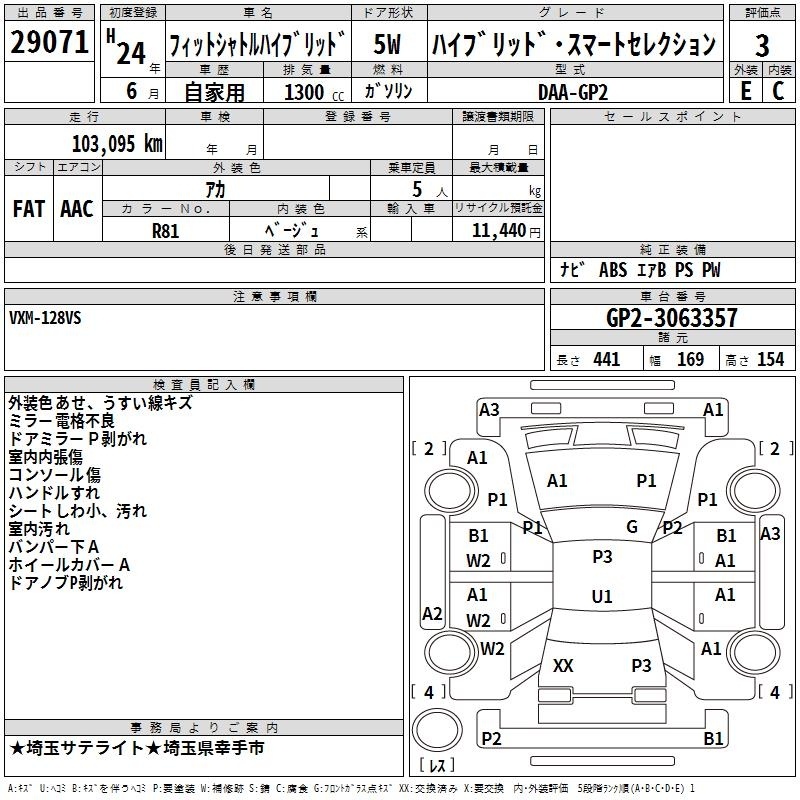
Task: Click the XX replacement mark on the car diagram
Action: 563,665
